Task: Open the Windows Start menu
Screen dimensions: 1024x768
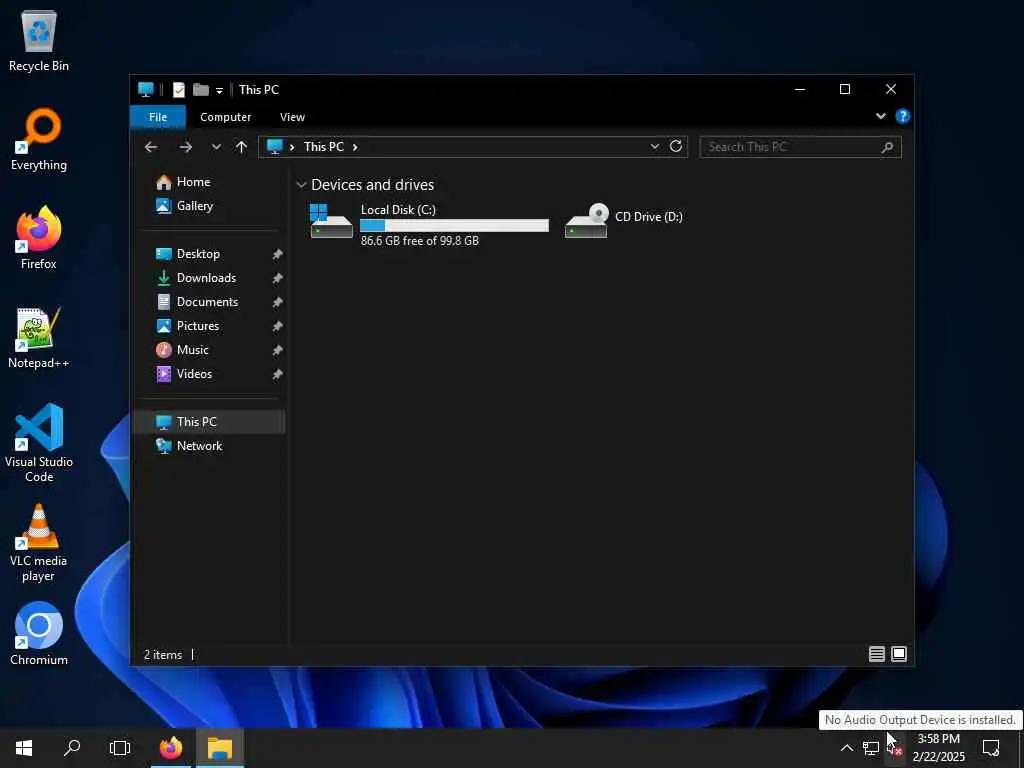Action: (x=24, y=748)
